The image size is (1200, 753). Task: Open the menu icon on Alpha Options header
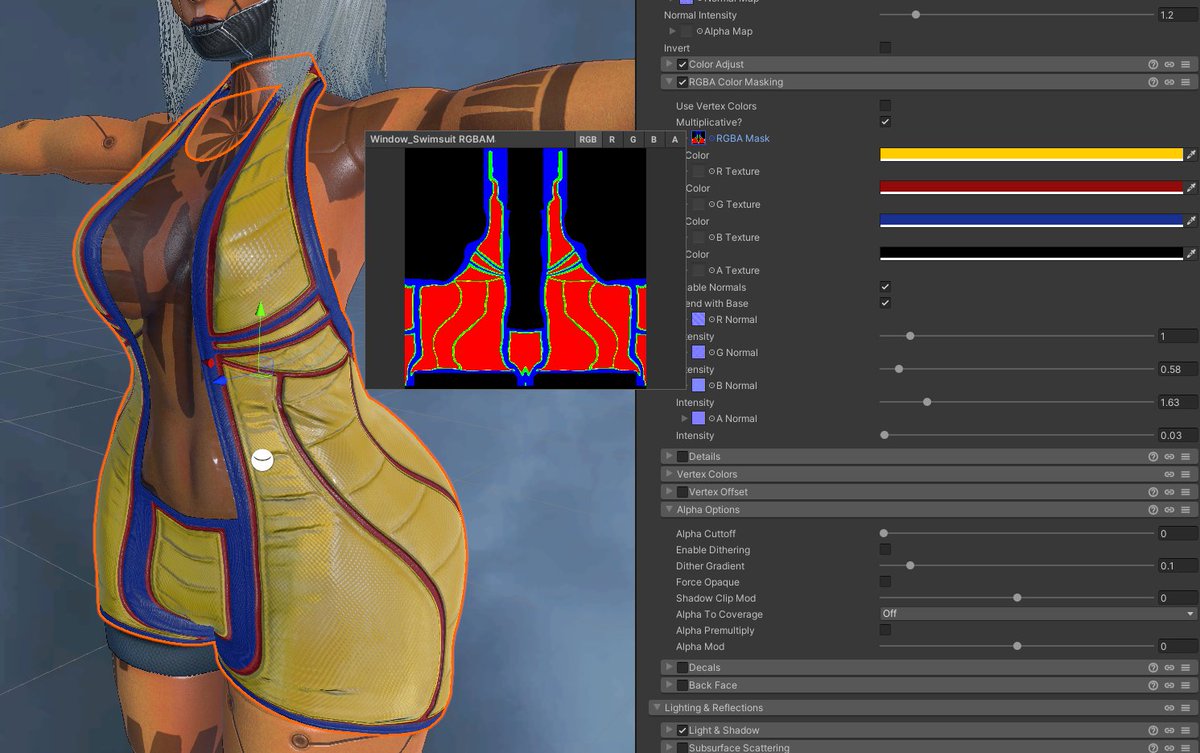click(x=1185, y=510)
